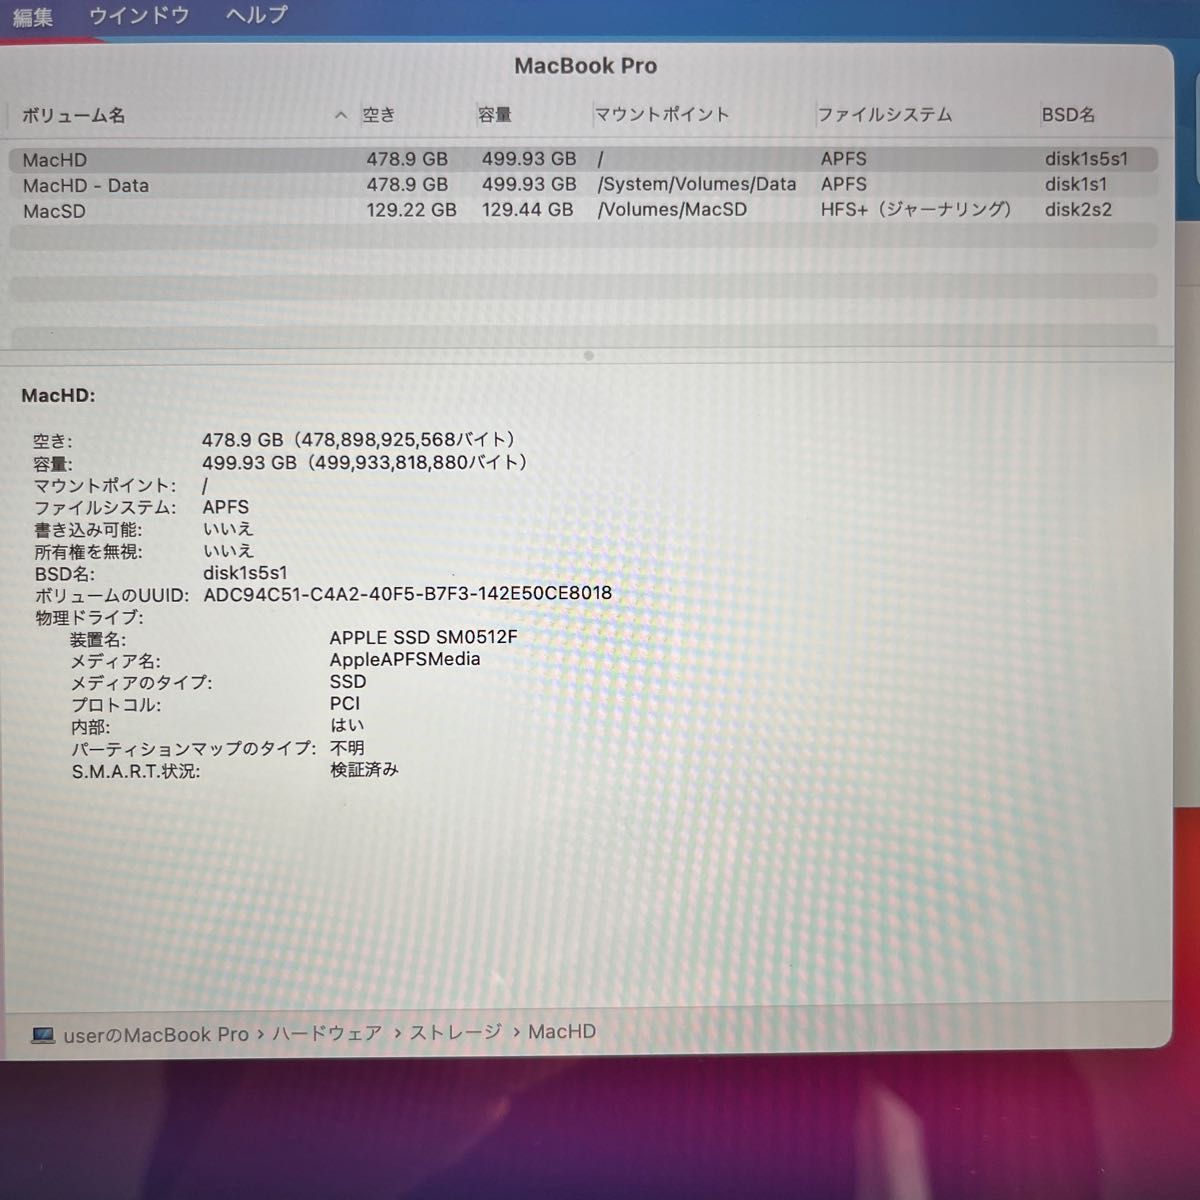
Task: Open the 編集 menu
Action: (x=32, y=16)
